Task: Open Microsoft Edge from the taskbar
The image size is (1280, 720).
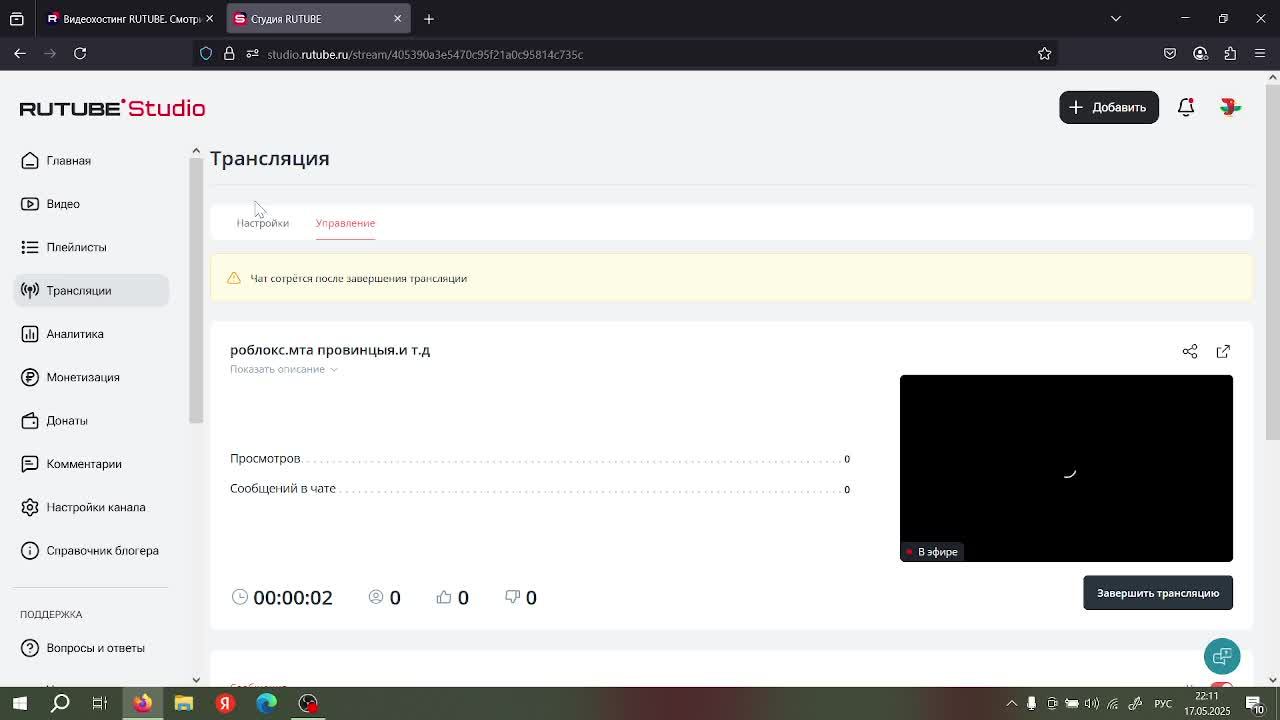Action: pyautogui.click(x=266, y=704)
